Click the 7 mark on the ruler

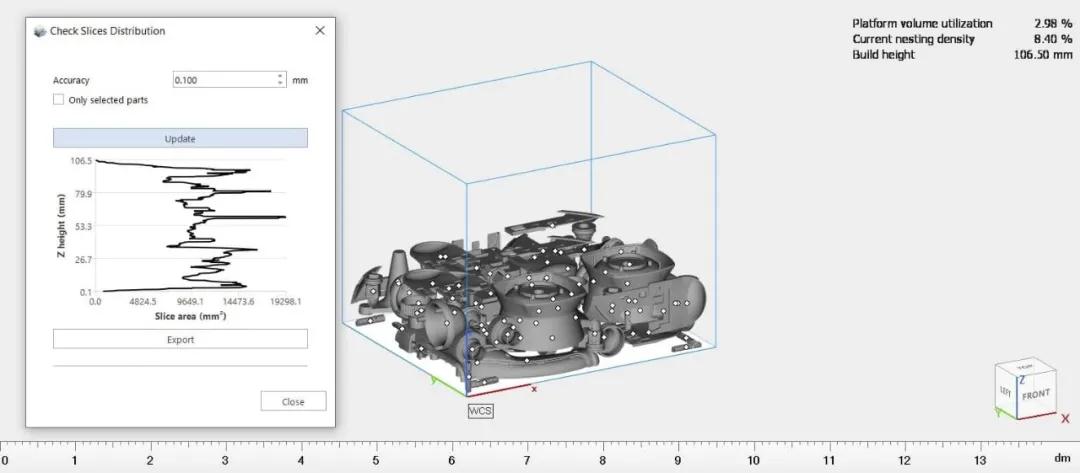[527, 461]
